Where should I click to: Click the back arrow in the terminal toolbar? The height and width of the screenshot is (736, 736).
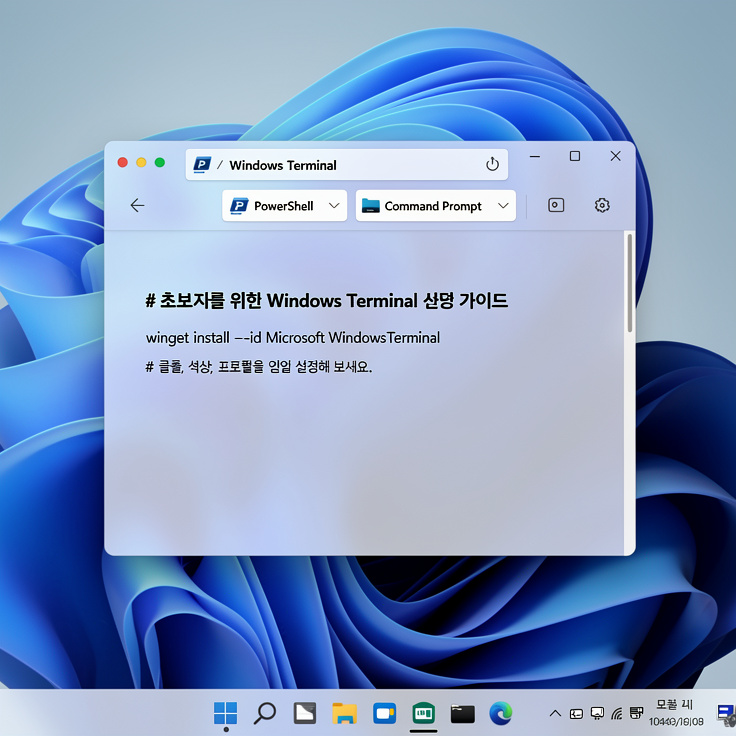pos(137,205)
